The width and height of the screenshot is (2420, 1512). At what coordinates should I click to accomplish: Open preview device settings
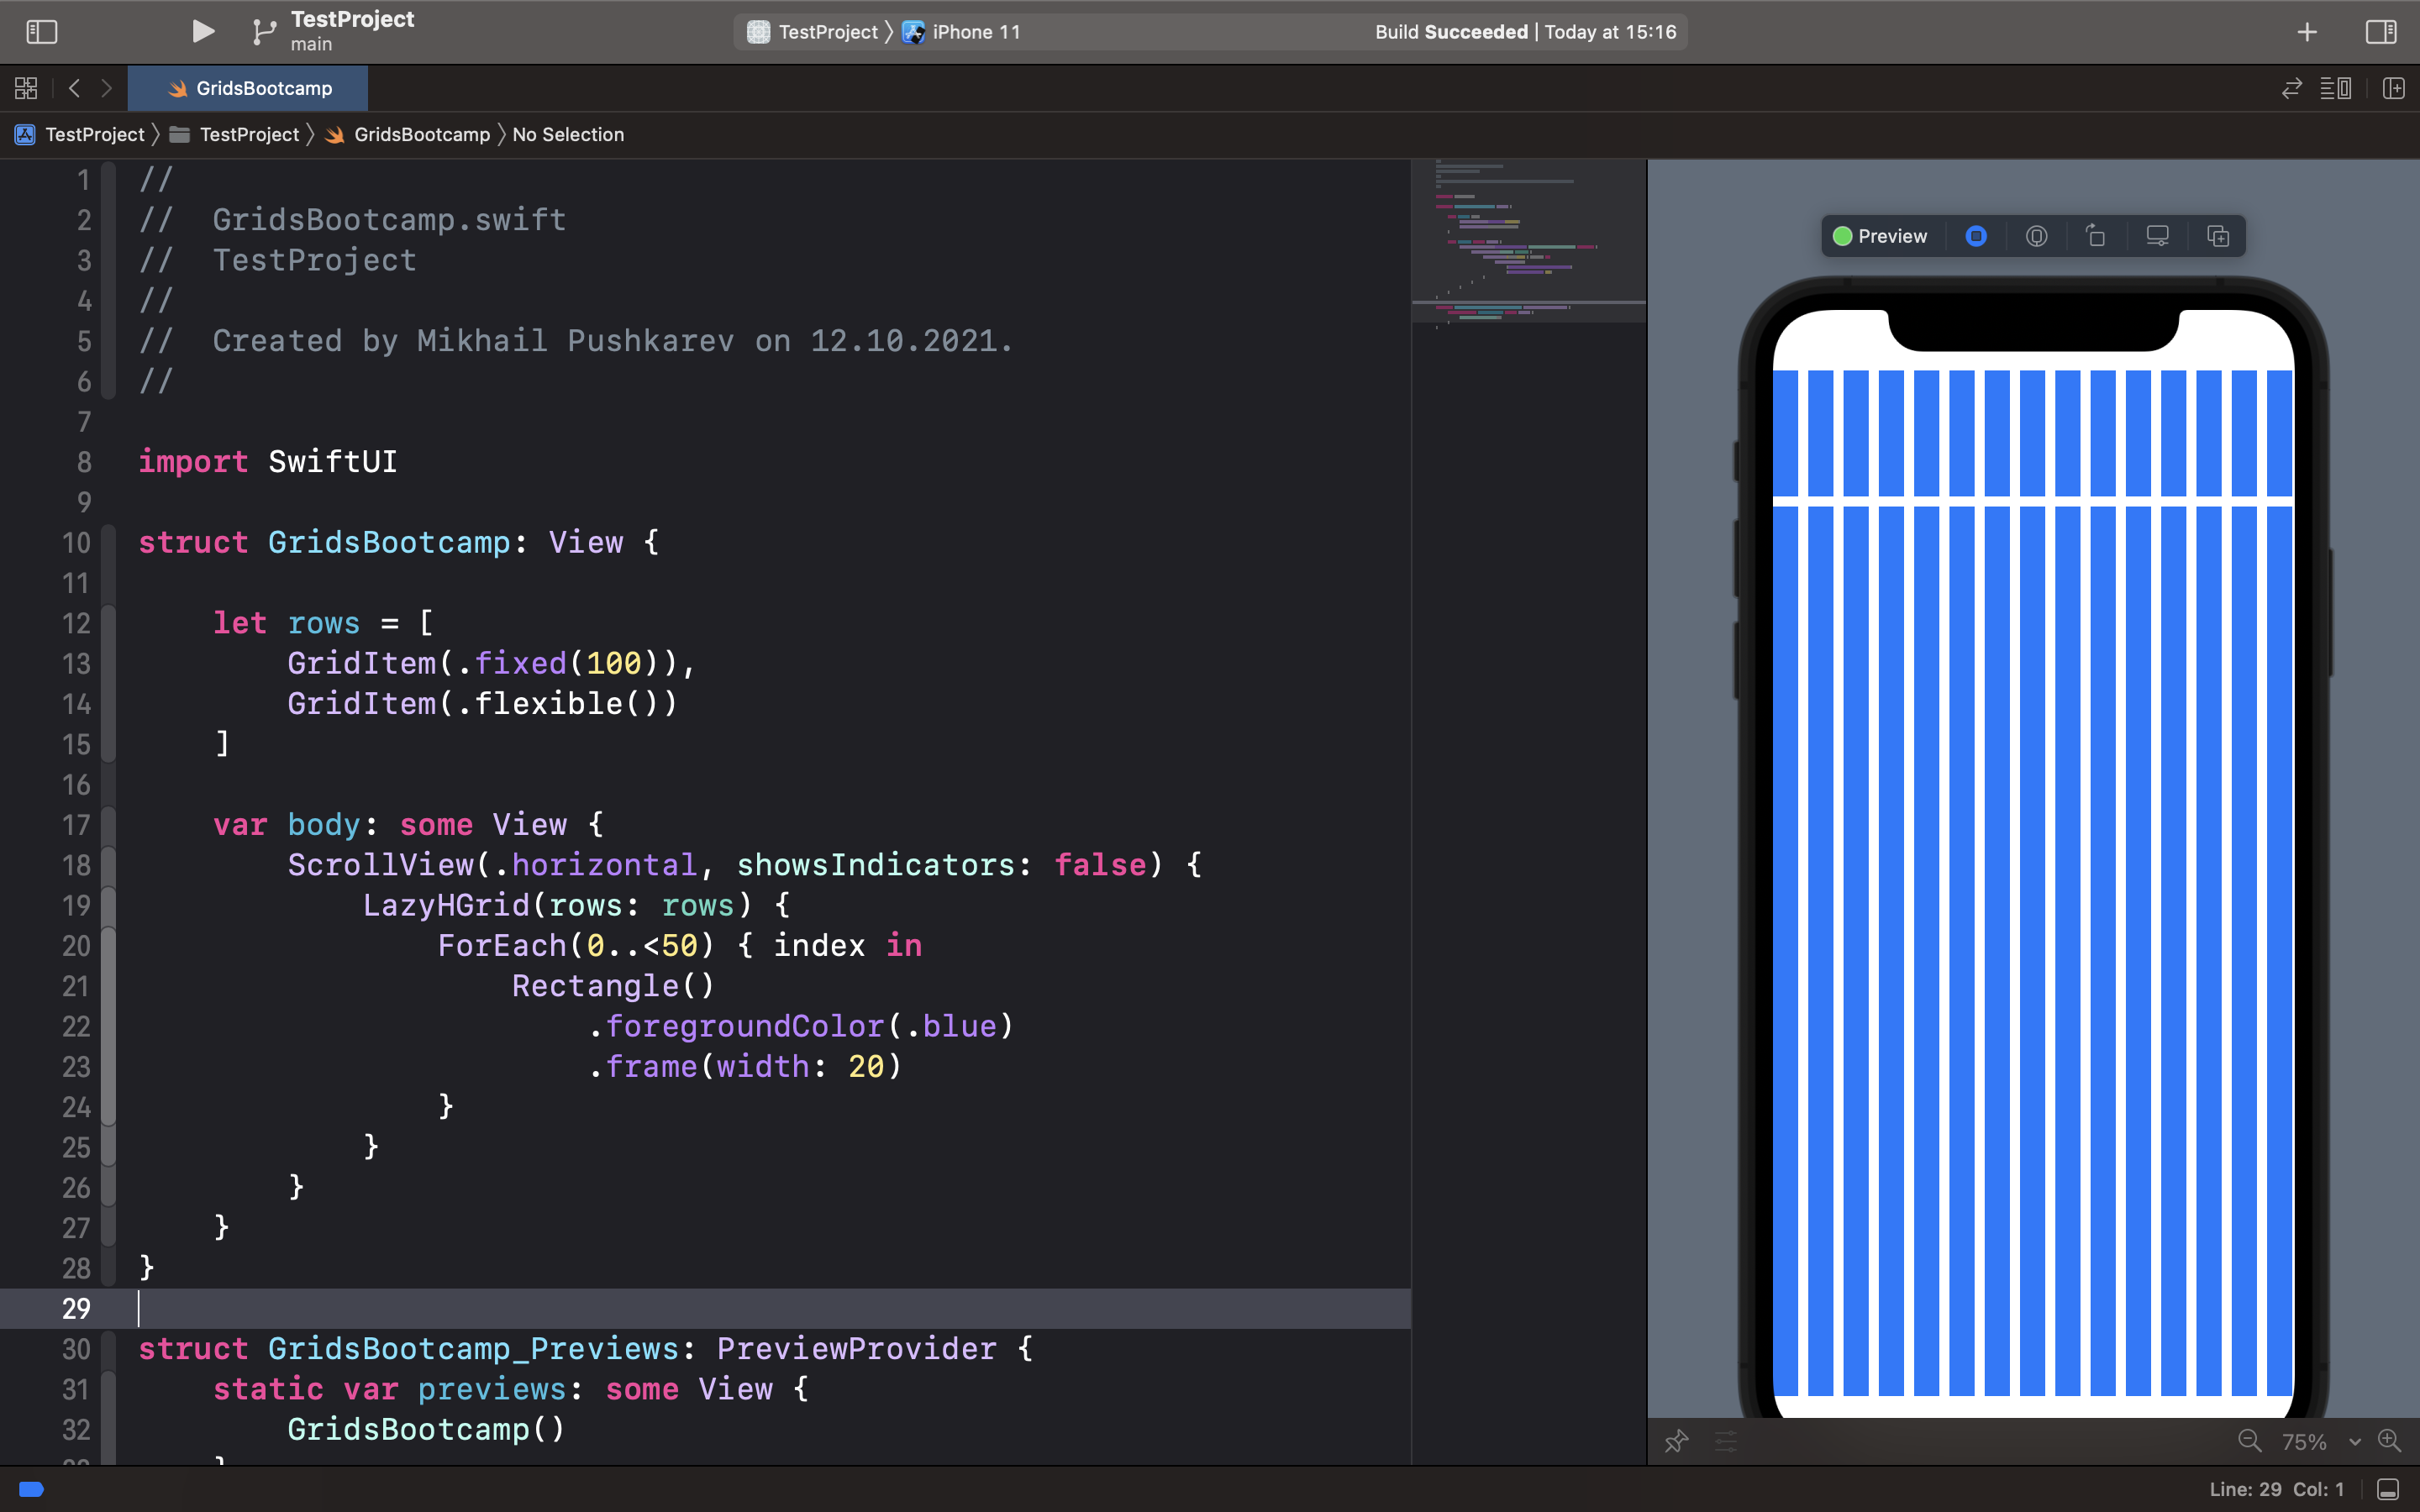pyautogui.click(x=2157, y=236)
